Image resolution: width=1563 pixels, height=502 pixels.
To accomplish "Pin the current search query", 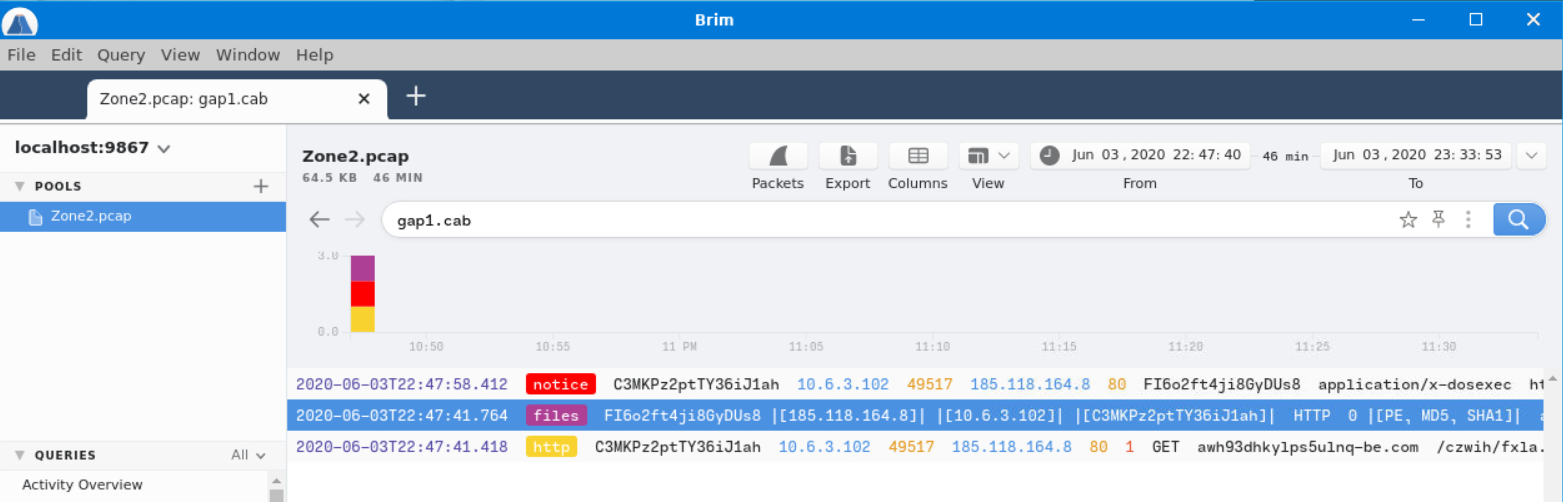I will pyautogui.click(x=1439, y=220).
